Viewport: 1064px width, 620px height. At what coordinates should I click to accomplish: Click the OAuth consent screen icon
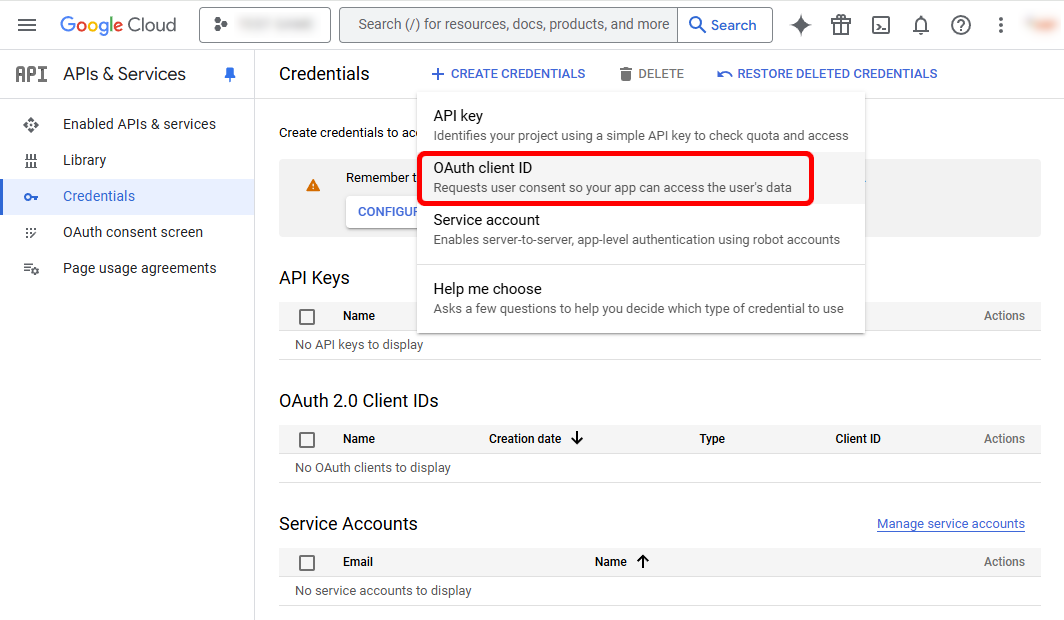(31, 233)
